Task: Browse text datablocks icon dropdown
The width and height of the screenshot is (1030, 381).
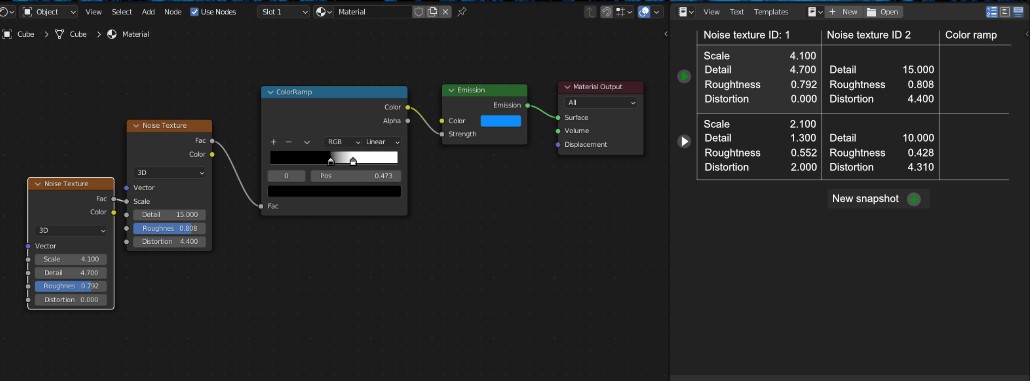Action: pos(815,12)
